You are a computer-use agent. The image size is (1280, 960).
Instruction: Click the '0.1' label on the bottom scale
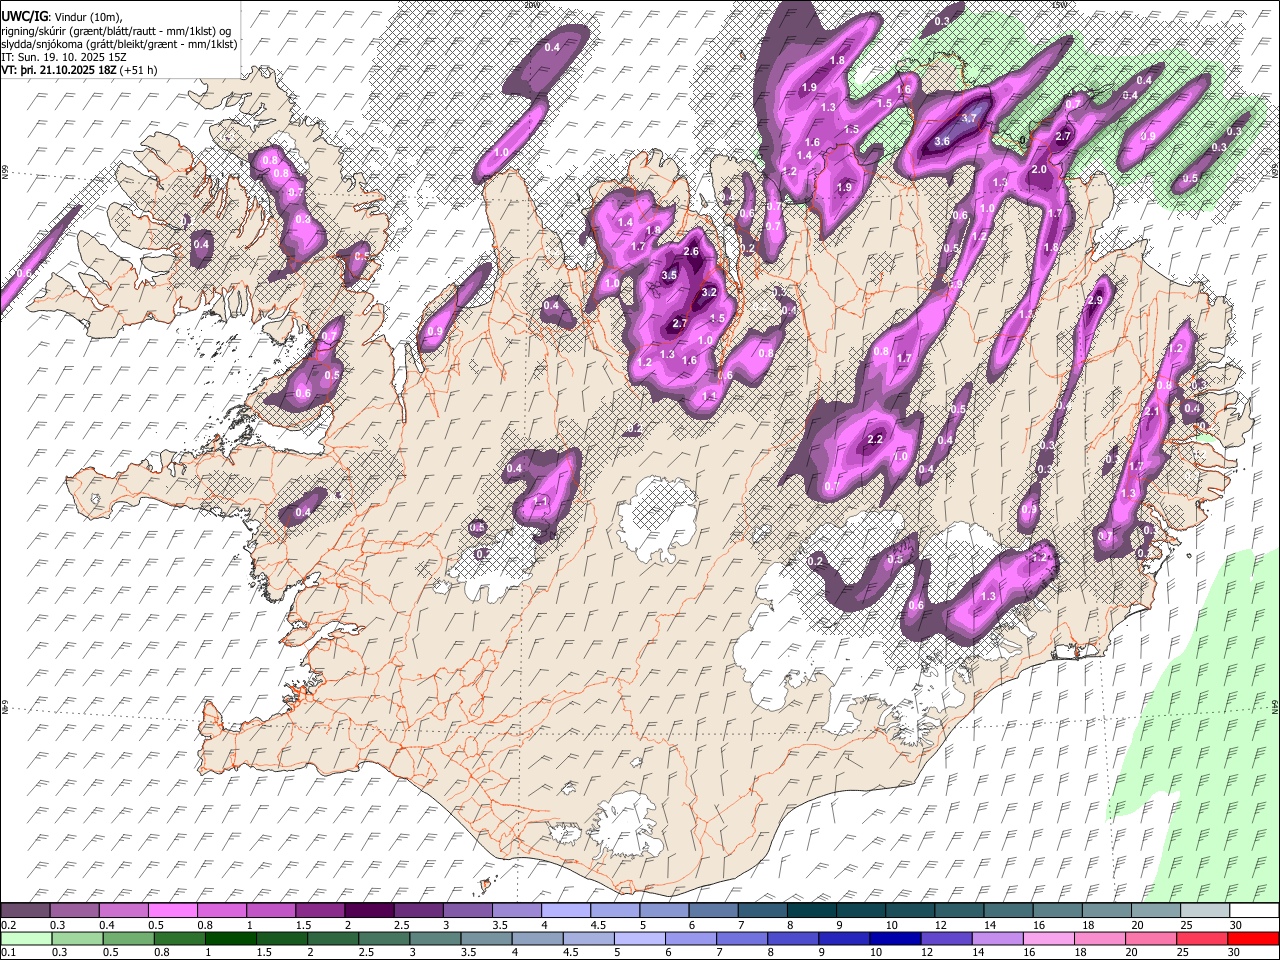click(8, 952)
